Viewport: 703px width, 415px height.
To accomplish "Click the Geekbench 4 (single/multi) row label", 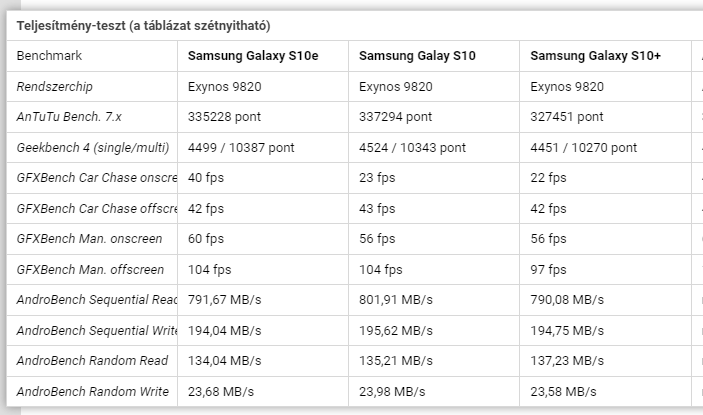I will point(93,147).
